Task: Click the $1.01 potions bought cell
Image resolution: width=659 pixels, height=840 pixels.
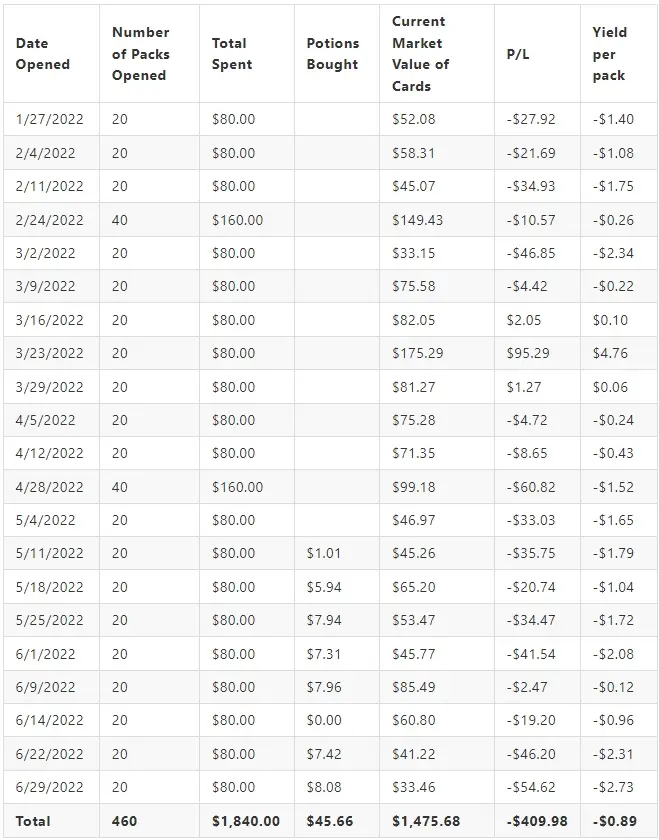Action: pyautogui.click(x=324, y=553)
